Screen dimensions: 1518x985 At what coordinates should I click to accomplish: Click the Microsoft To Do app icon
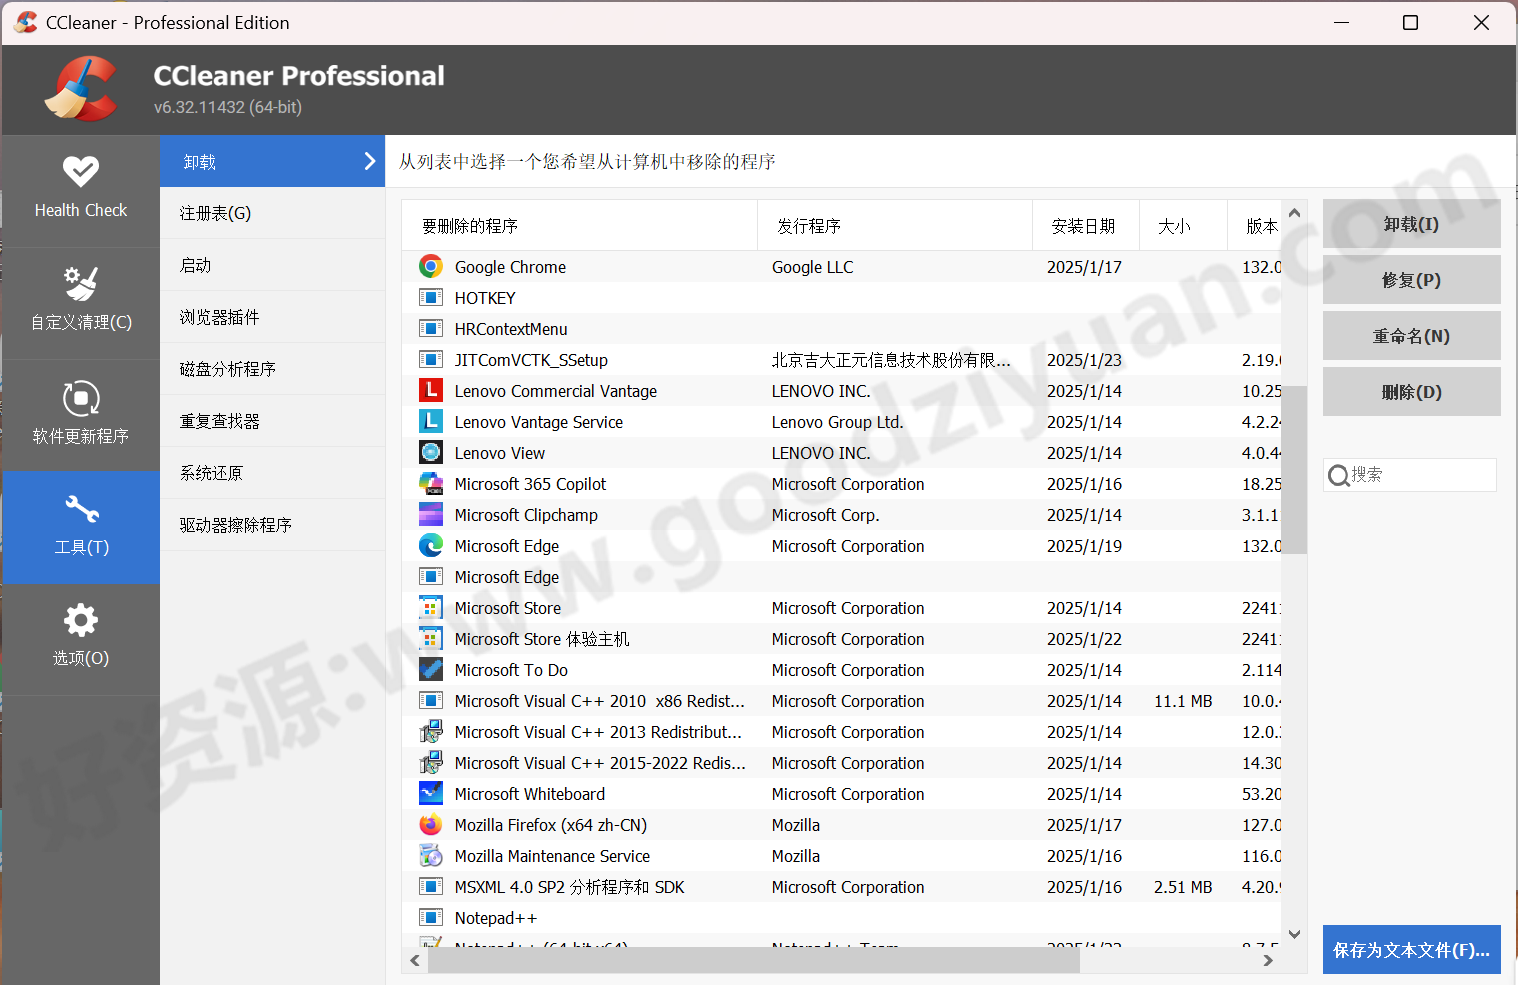click(430, 669)
